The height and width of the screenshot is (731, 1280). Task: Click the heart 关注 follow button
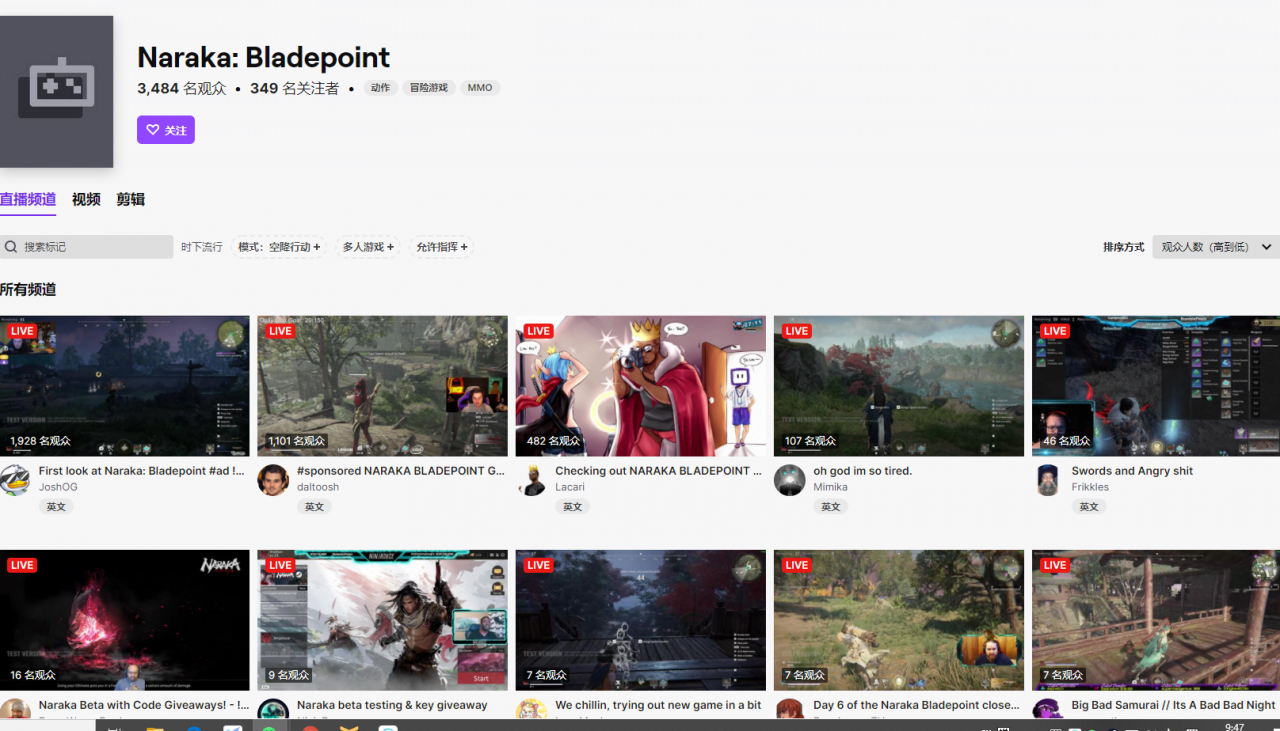click(x=166, y=130)
